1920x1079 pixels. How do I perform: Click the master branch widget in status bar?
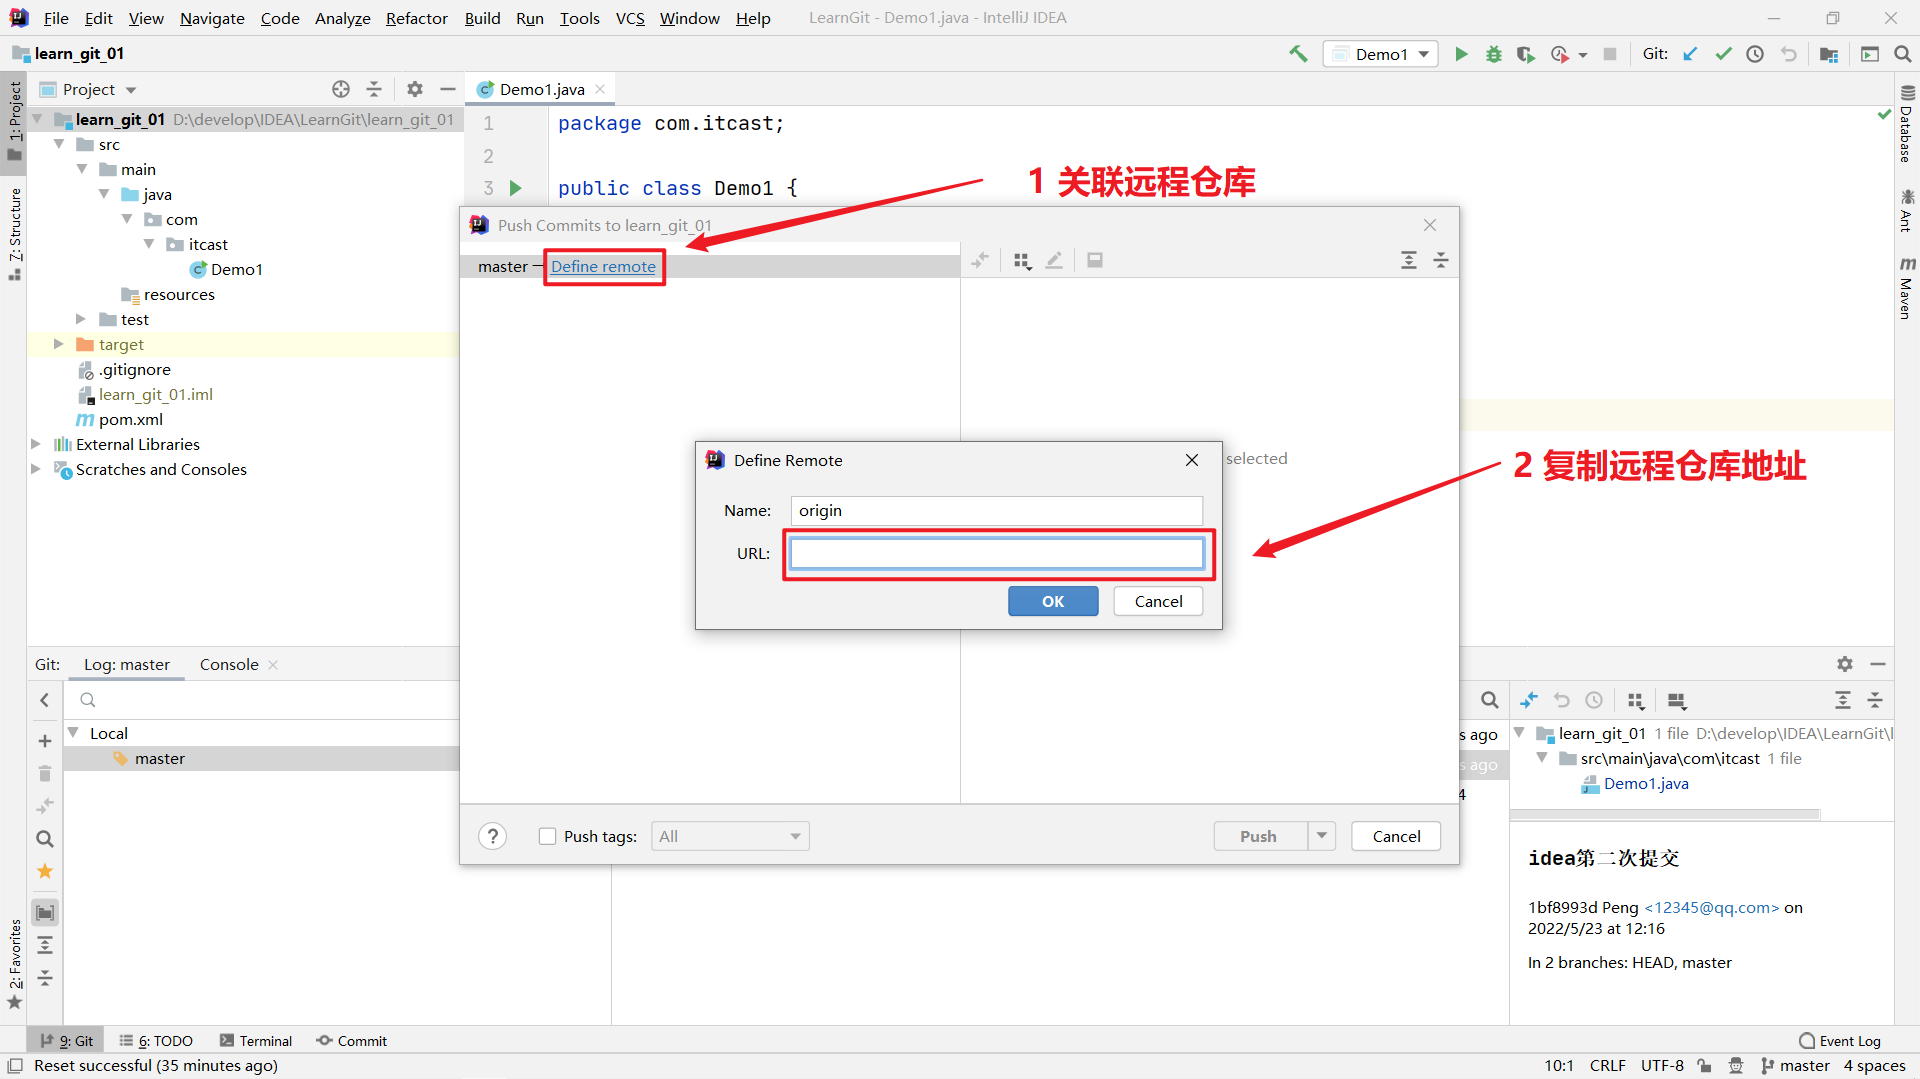(1796, 1066)
